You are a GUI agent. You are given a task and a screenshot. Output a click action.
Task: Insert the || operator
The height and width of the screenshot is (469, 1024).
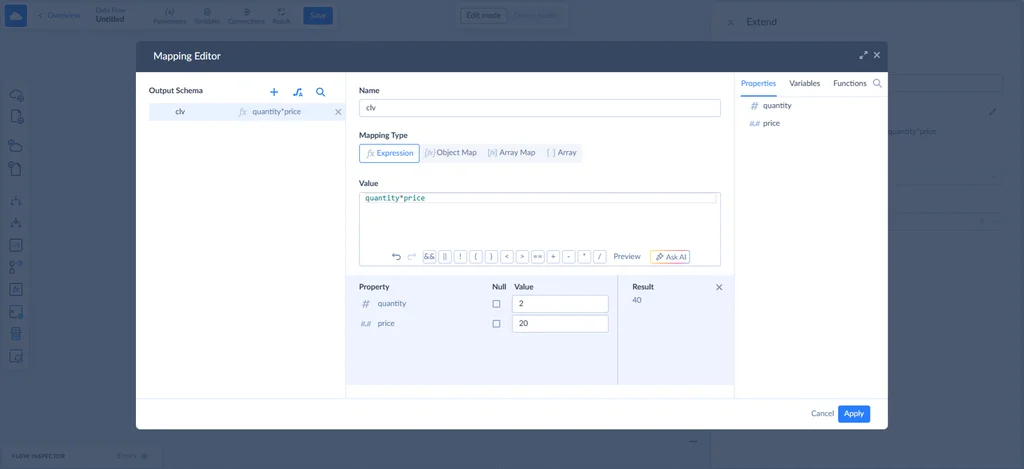pyautogui.click(x=445, y=257)
